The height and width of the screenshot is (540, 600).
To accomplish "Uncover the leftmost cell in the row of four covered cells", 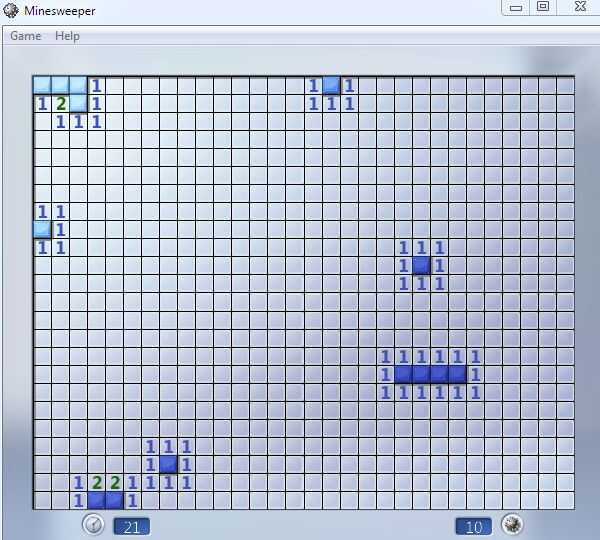I will coord(404,374).
